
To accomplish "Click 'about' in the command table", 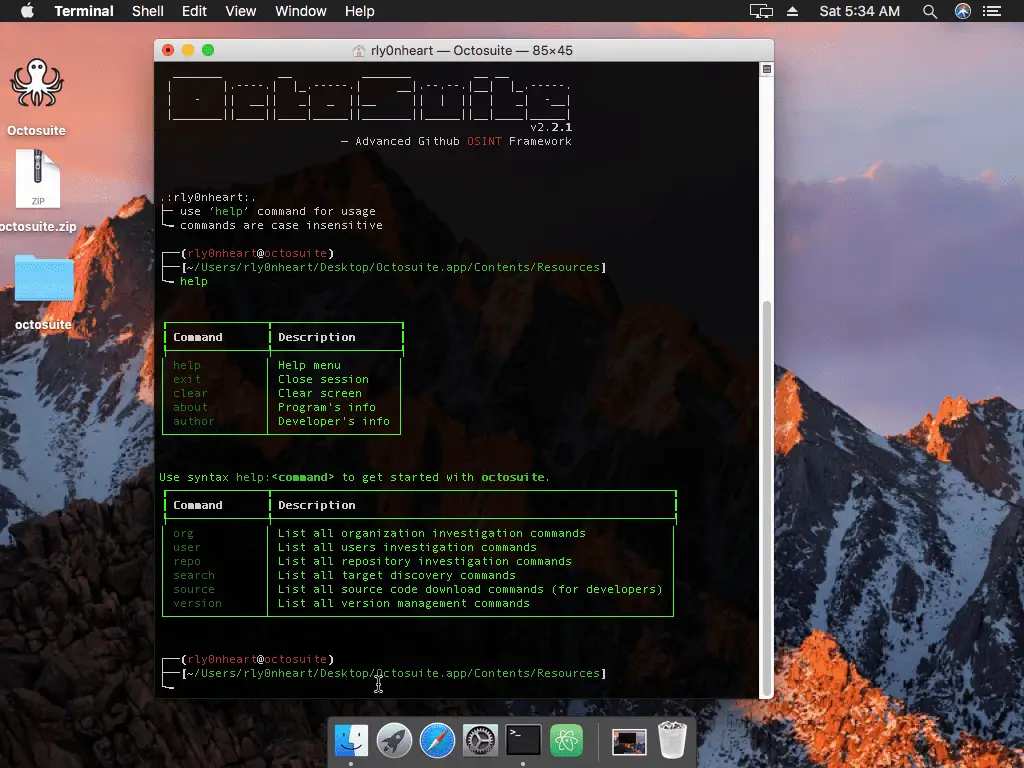I will coord(190,408).
